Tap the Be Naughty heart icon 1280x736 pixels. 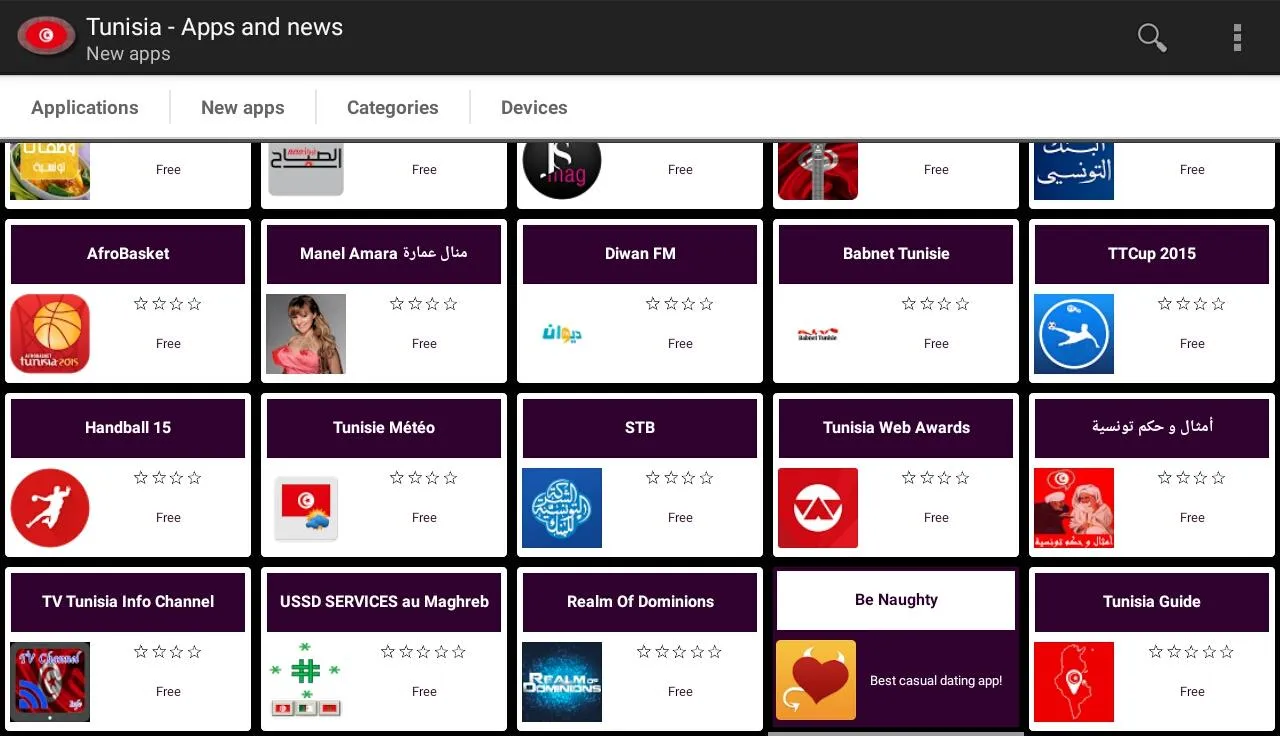pos(816,680)
